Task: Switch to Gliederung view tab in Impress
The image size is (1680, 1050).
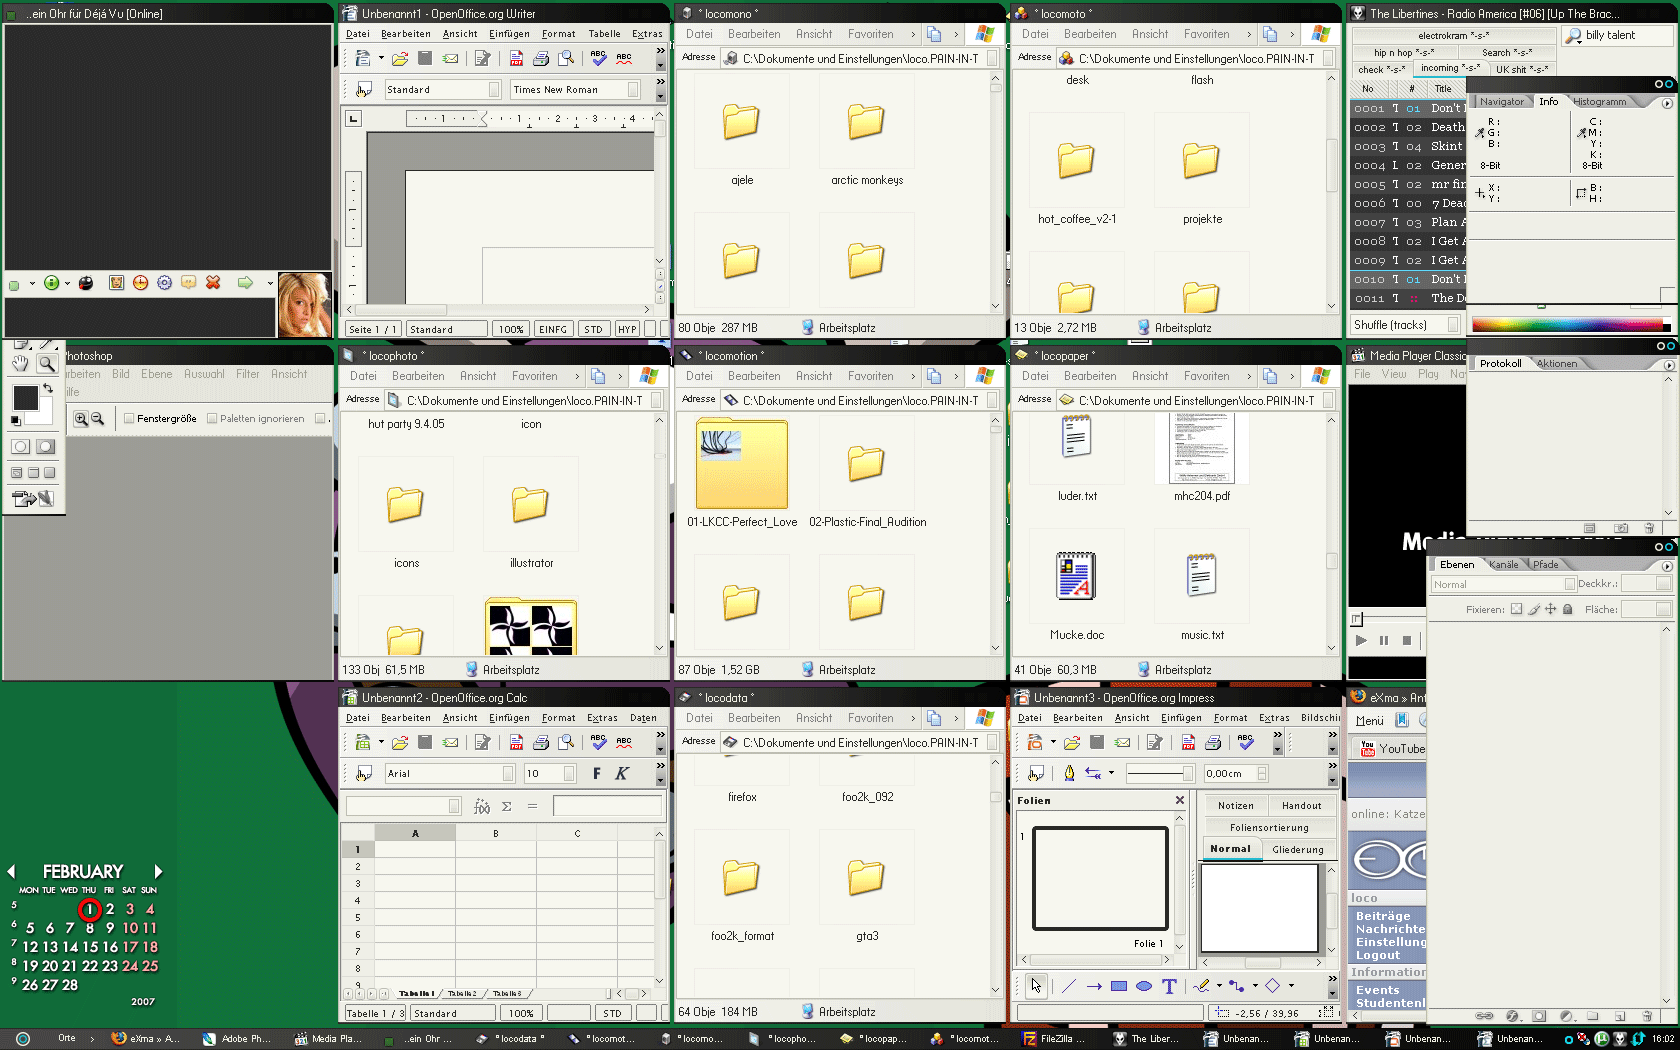Action: coord(1297,850)
